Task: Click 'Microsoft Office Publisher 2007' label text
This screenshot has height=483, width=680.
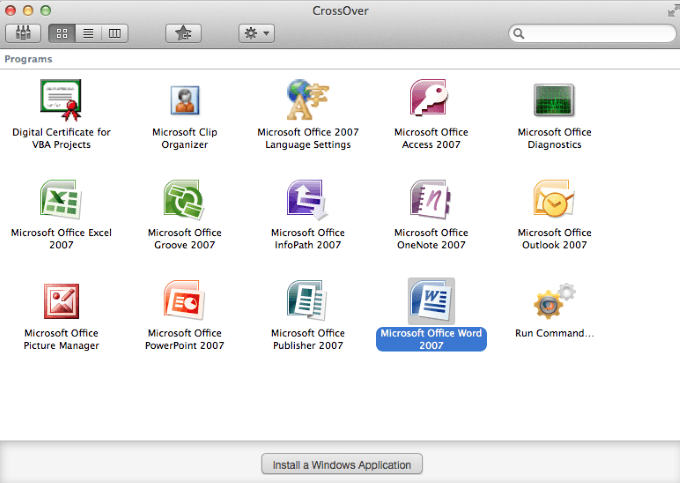Action: point(308,339)
